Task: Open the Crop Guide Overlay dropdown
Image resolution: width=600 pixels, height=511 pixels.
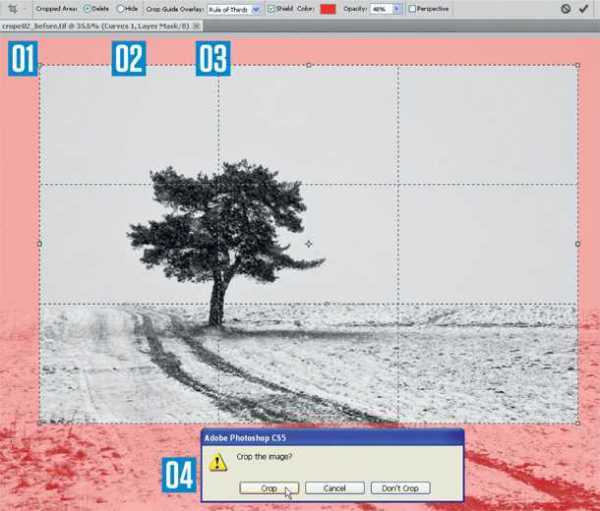Action: (x=256, y=8)
